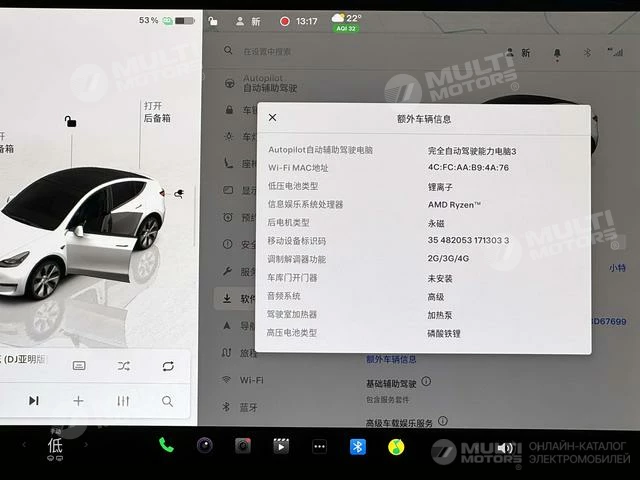Viewport: 640px width, 480px height.
Task: Toggle repeat in media player
Action: coord(168,366)
